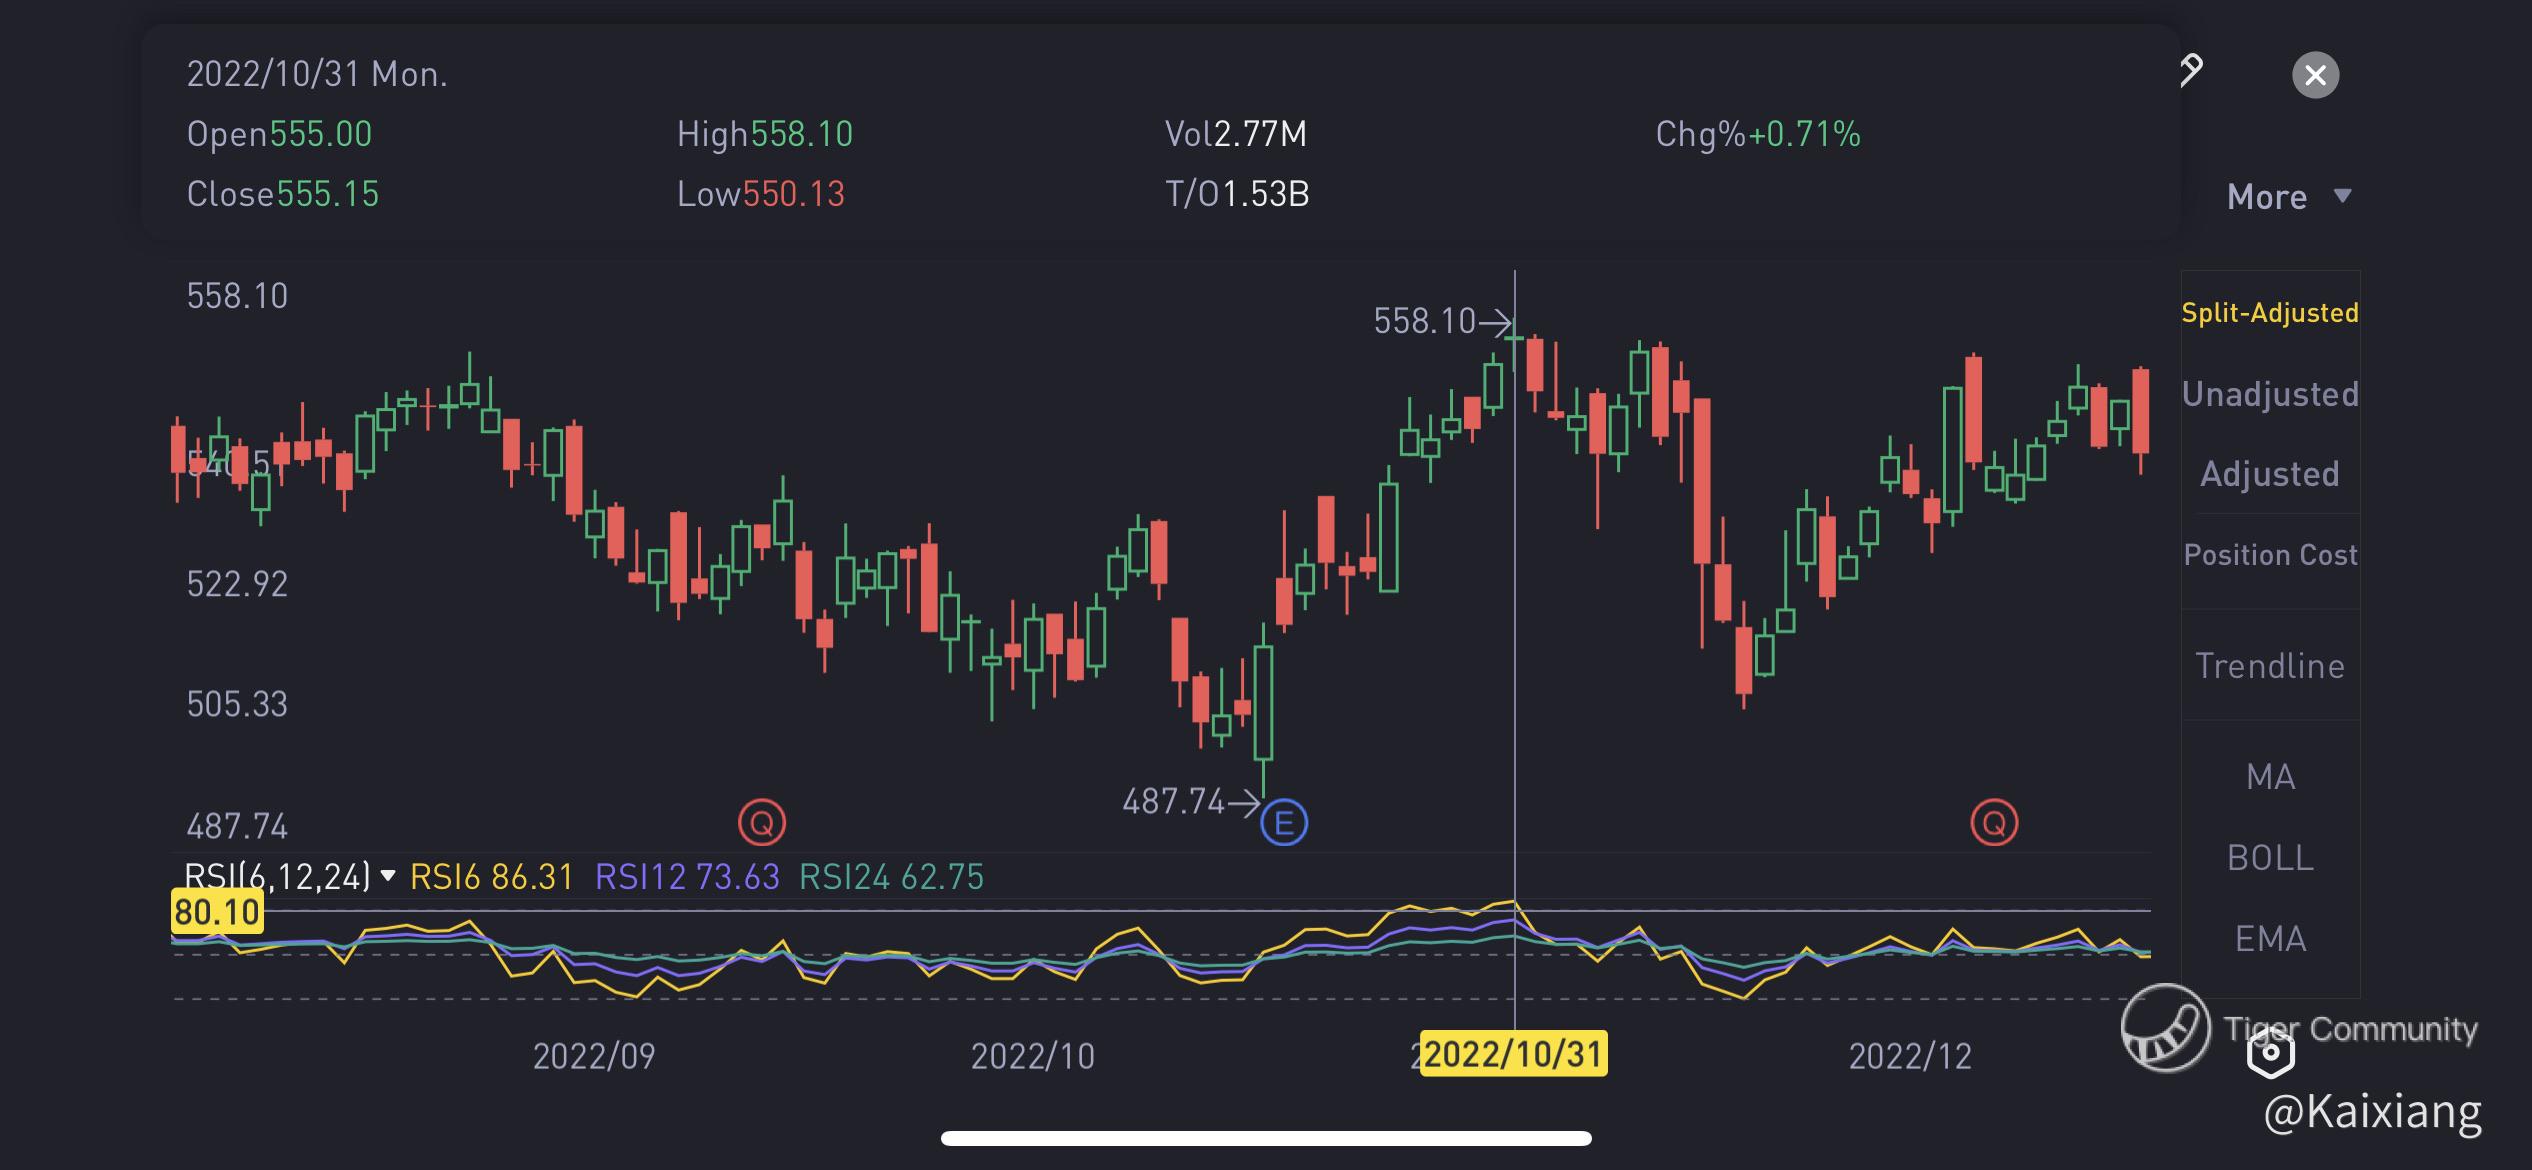
Task: Select the EMA indicator
Action: tap(2270, 939)
